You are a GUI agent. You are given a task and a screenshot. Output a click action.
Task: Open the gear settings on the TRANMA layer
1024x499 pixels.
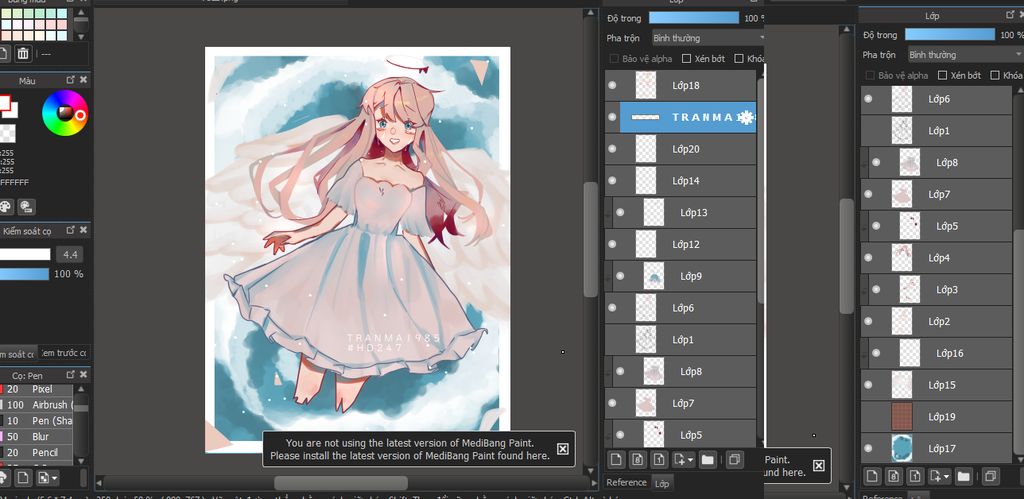[745, 118]
